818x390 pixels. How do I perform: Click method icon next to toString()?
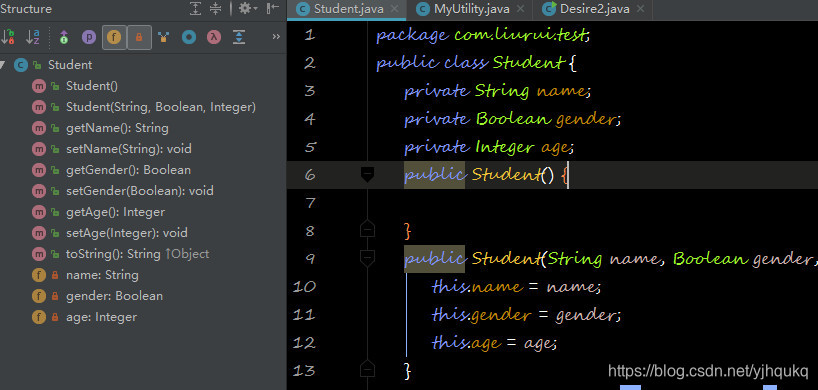pyautogui.click(x=39, y=254)
